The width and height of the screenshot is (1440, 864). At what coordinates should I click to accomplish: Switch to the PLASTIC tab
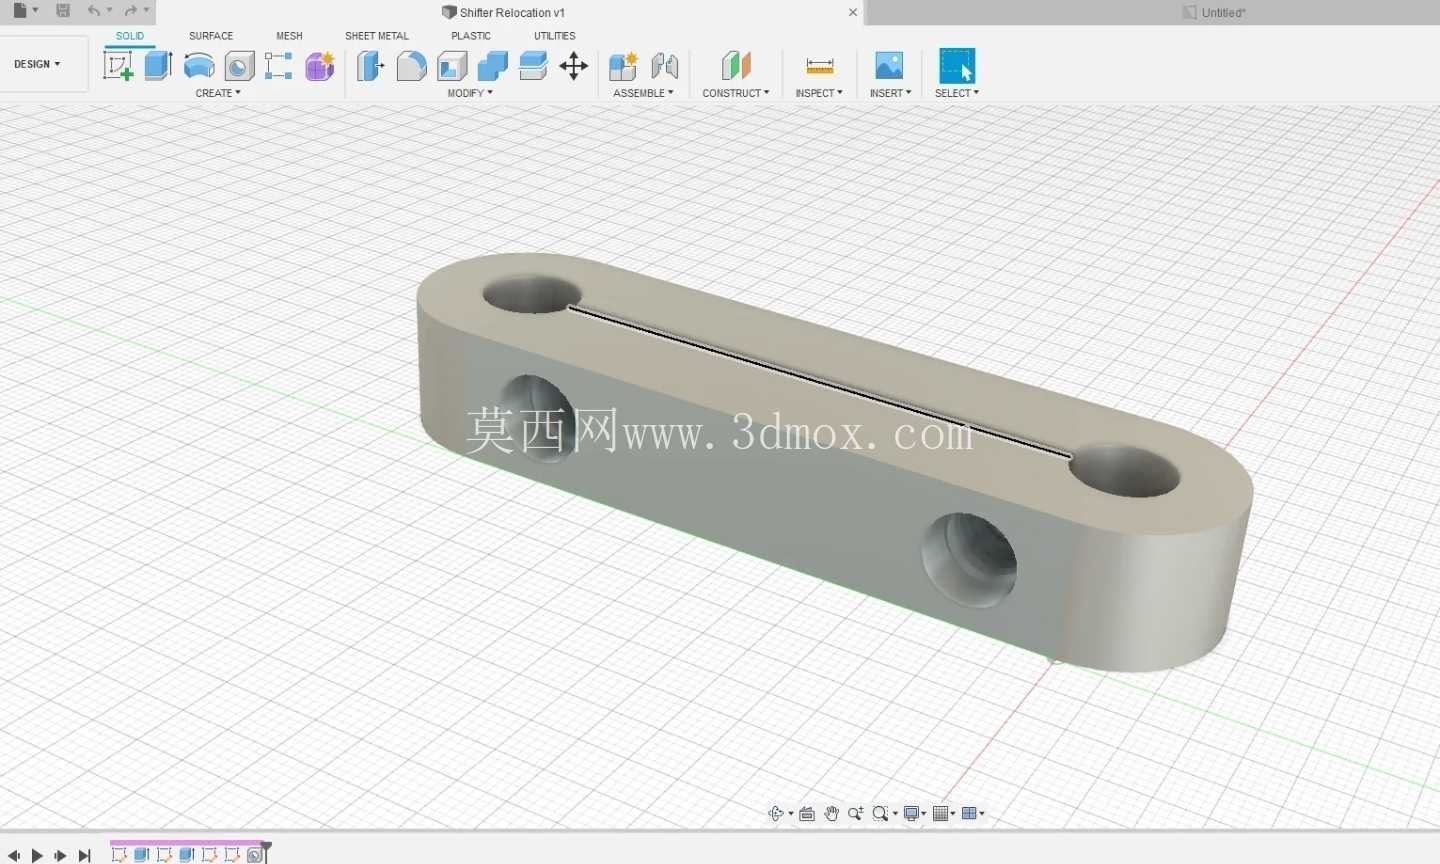pyautogui.click(x=471, y=36)
